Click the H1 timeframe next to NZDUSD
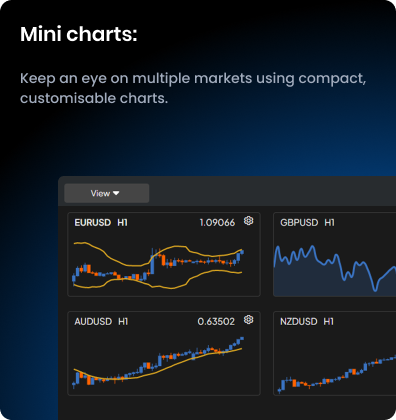396x420 pixels. (x=328, y=322)
